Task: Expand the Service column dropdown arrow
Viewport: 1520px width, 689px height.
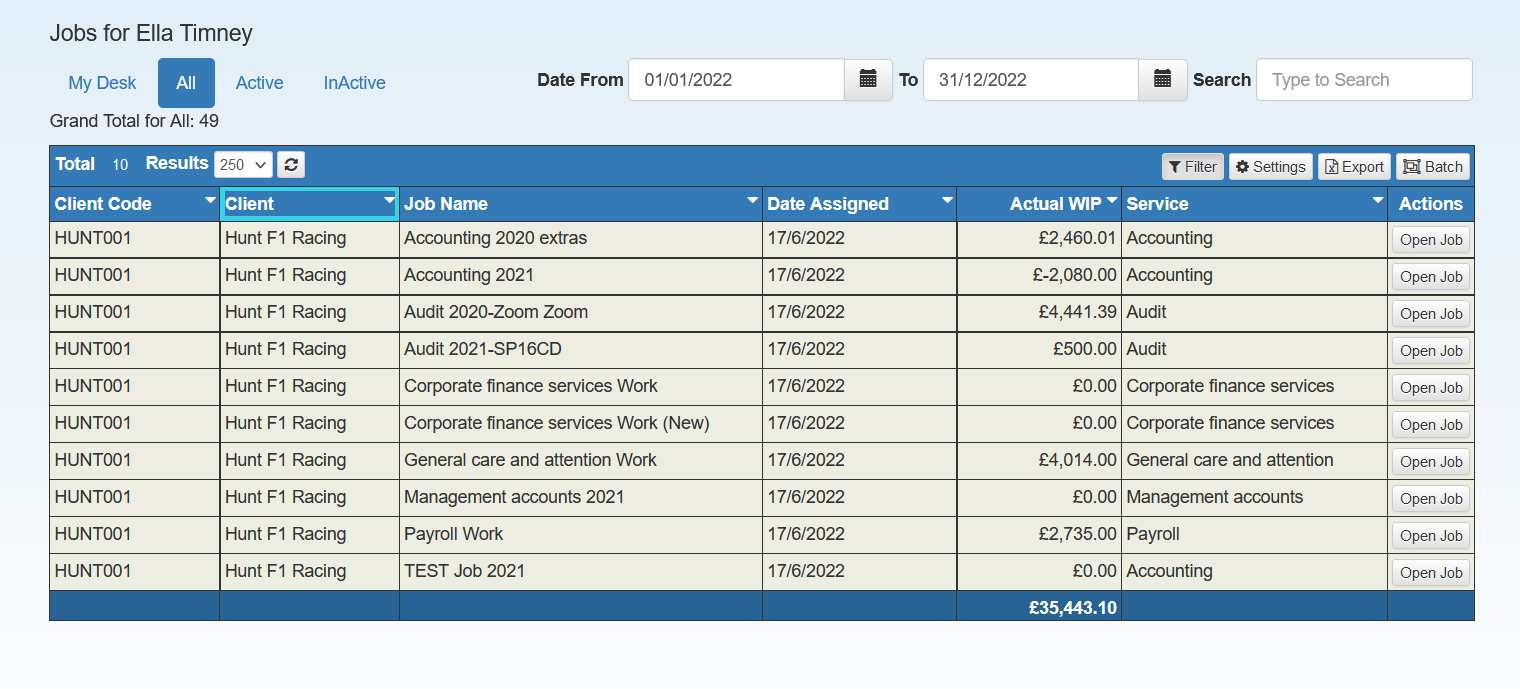Action: [1377, 201]
